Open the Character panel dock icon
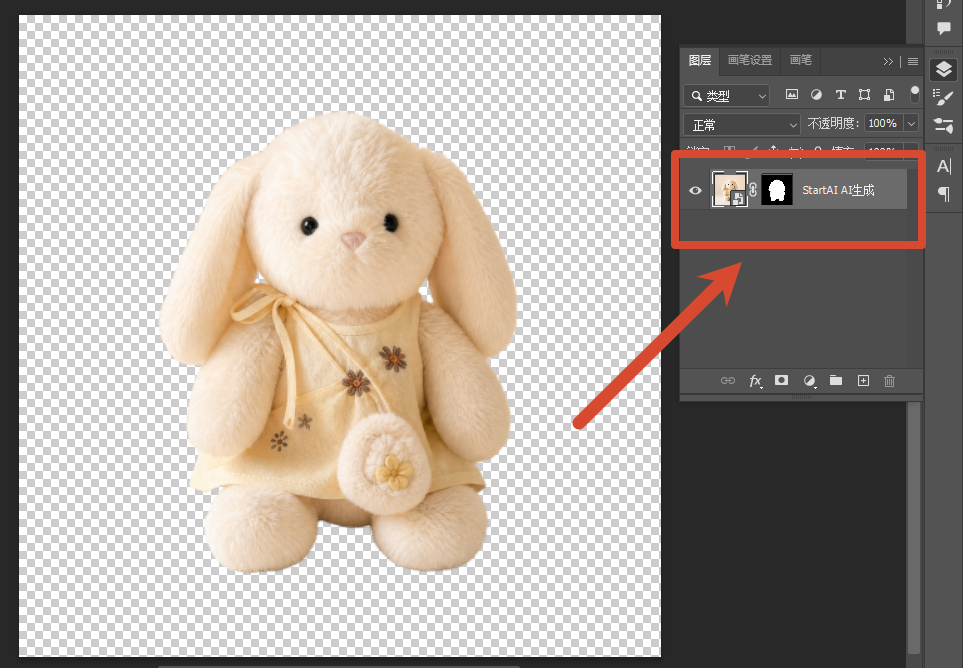Viewport: 963px width, 668px height. coord(943,166)
